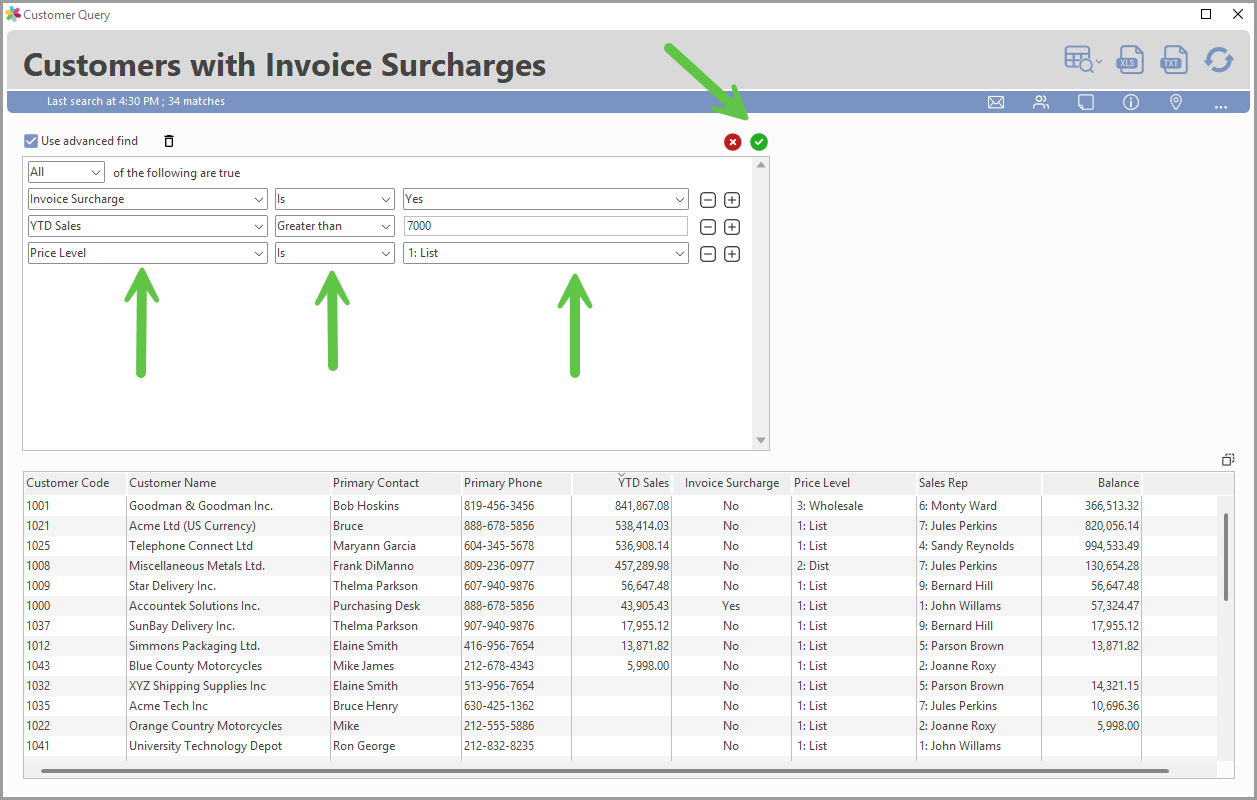Remove the Price Level condition row
The width and height of the screenshot is (1257, 800).
click(x=707, y=254)
